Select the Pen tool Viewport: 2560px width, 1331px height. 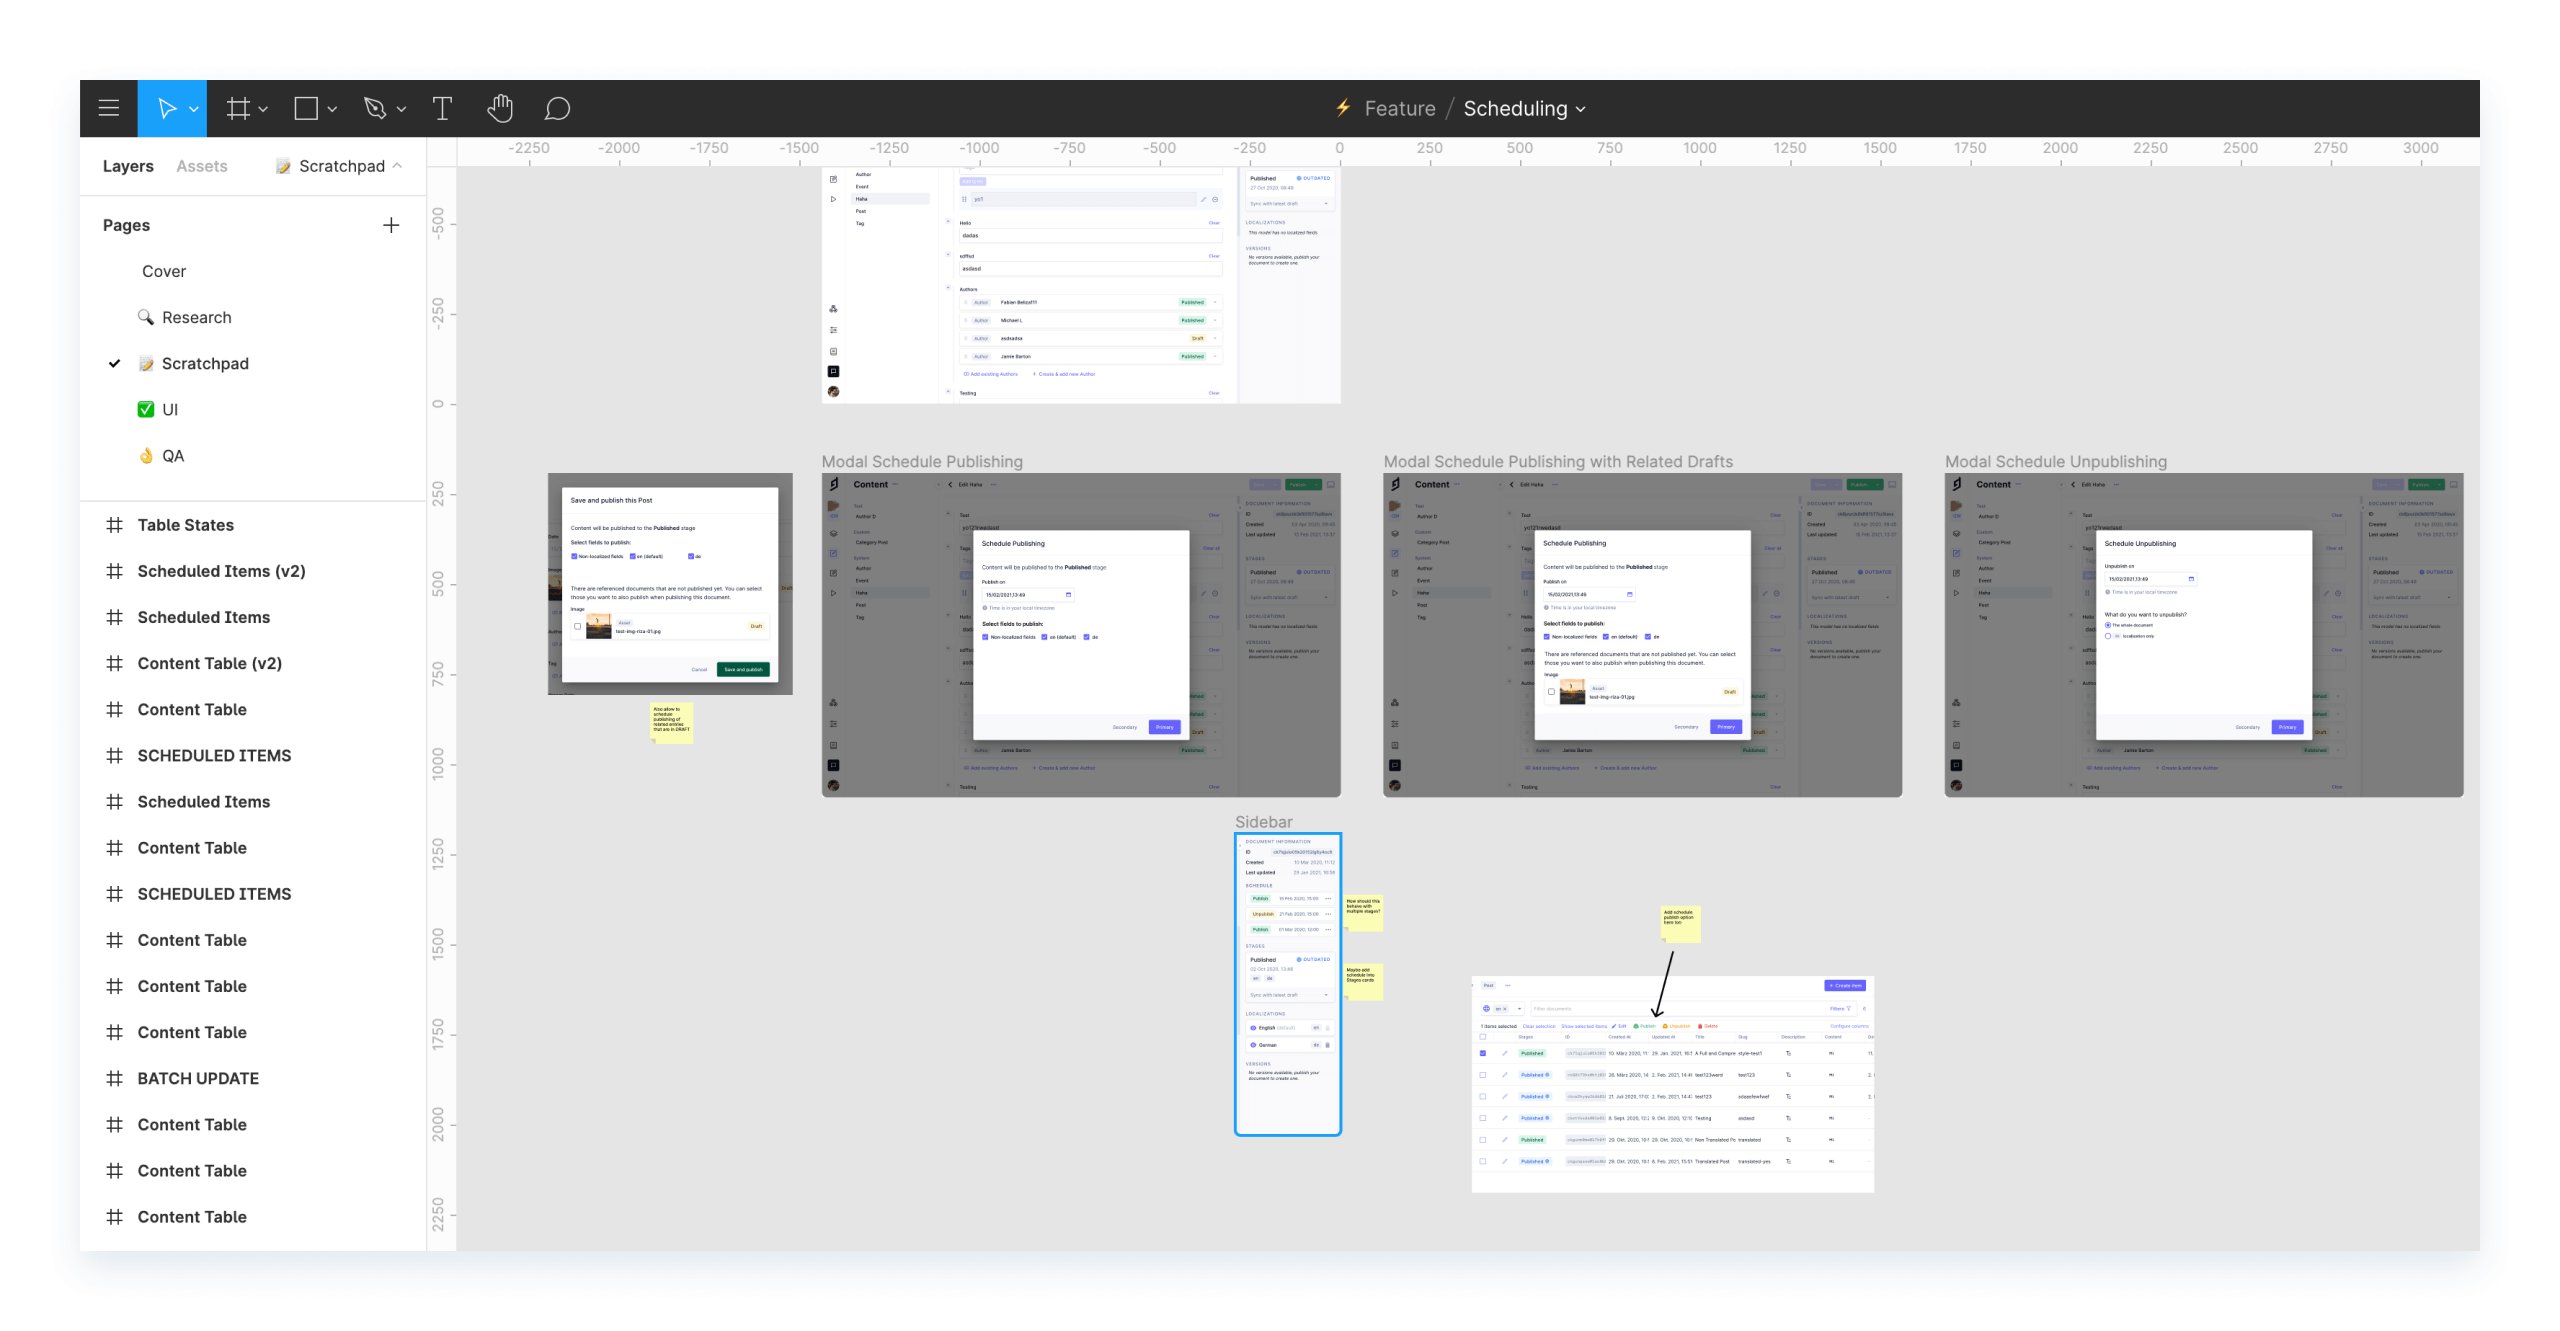[x=375, y=108]
